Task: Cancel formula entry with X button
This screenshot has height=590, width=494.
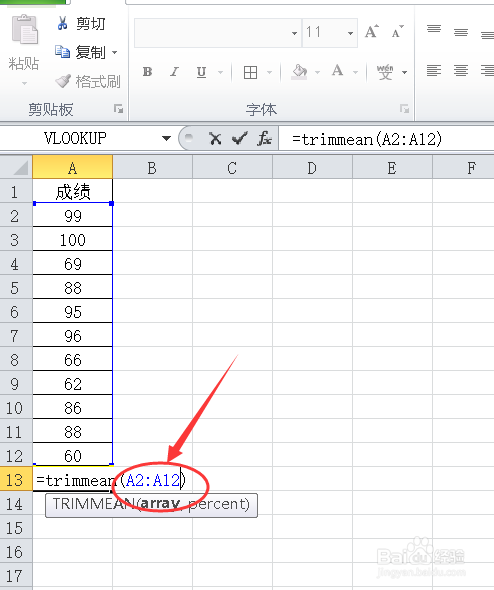Action: click(x=215, y=138)
